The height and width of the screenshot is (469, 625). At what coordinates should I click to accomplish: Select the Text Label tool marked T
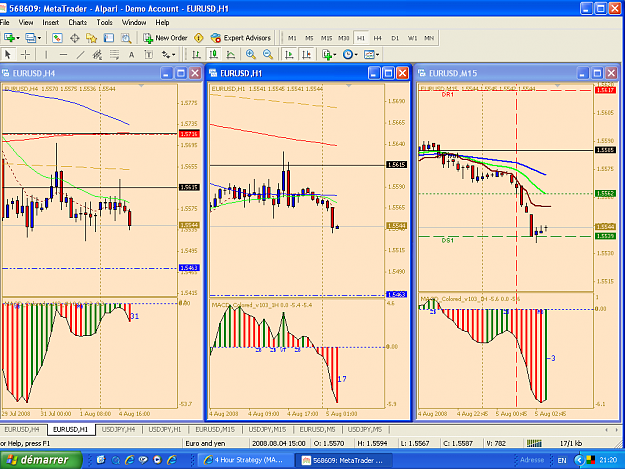149,54
